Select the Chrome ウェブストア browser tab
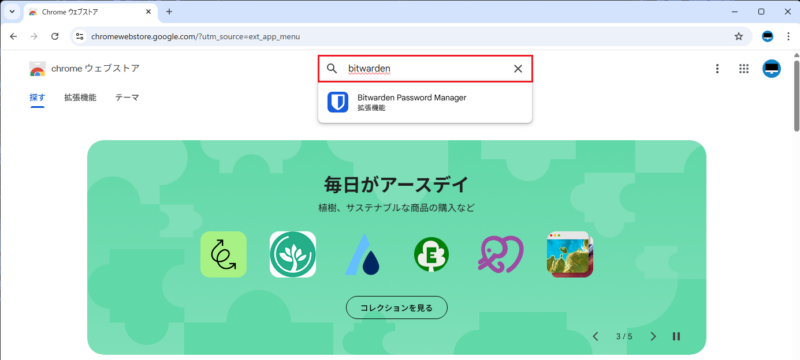The height and width of the screenshot is (360, 800). [90, 12]
